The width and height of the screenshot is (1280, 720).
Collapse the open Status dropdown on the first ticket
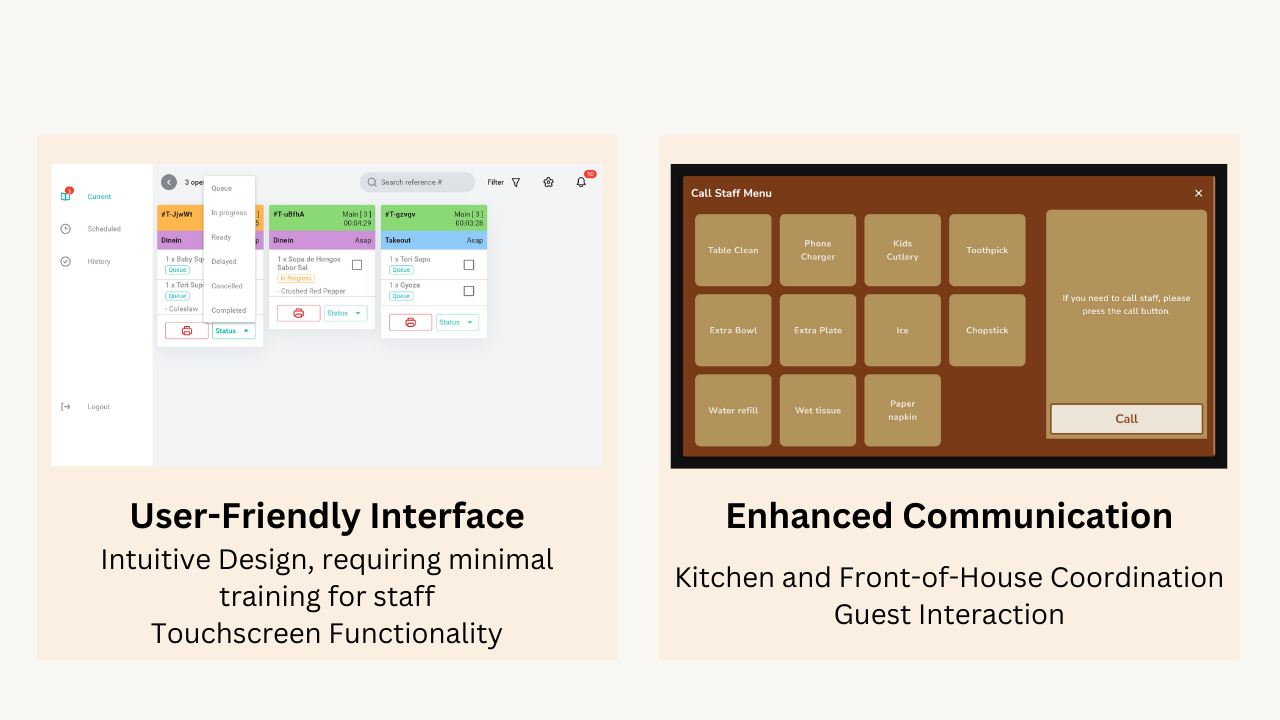[x=234, y=331]
